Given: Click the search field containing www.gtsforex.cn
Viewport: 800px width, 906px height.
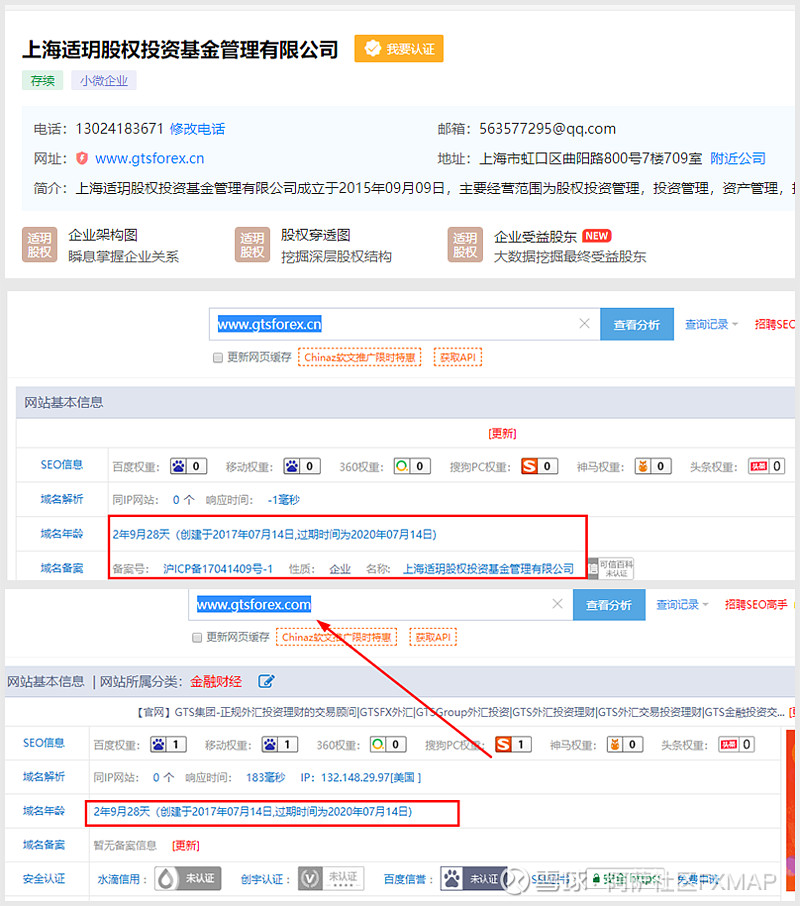Looking at the screenshot, I should 404,324.
